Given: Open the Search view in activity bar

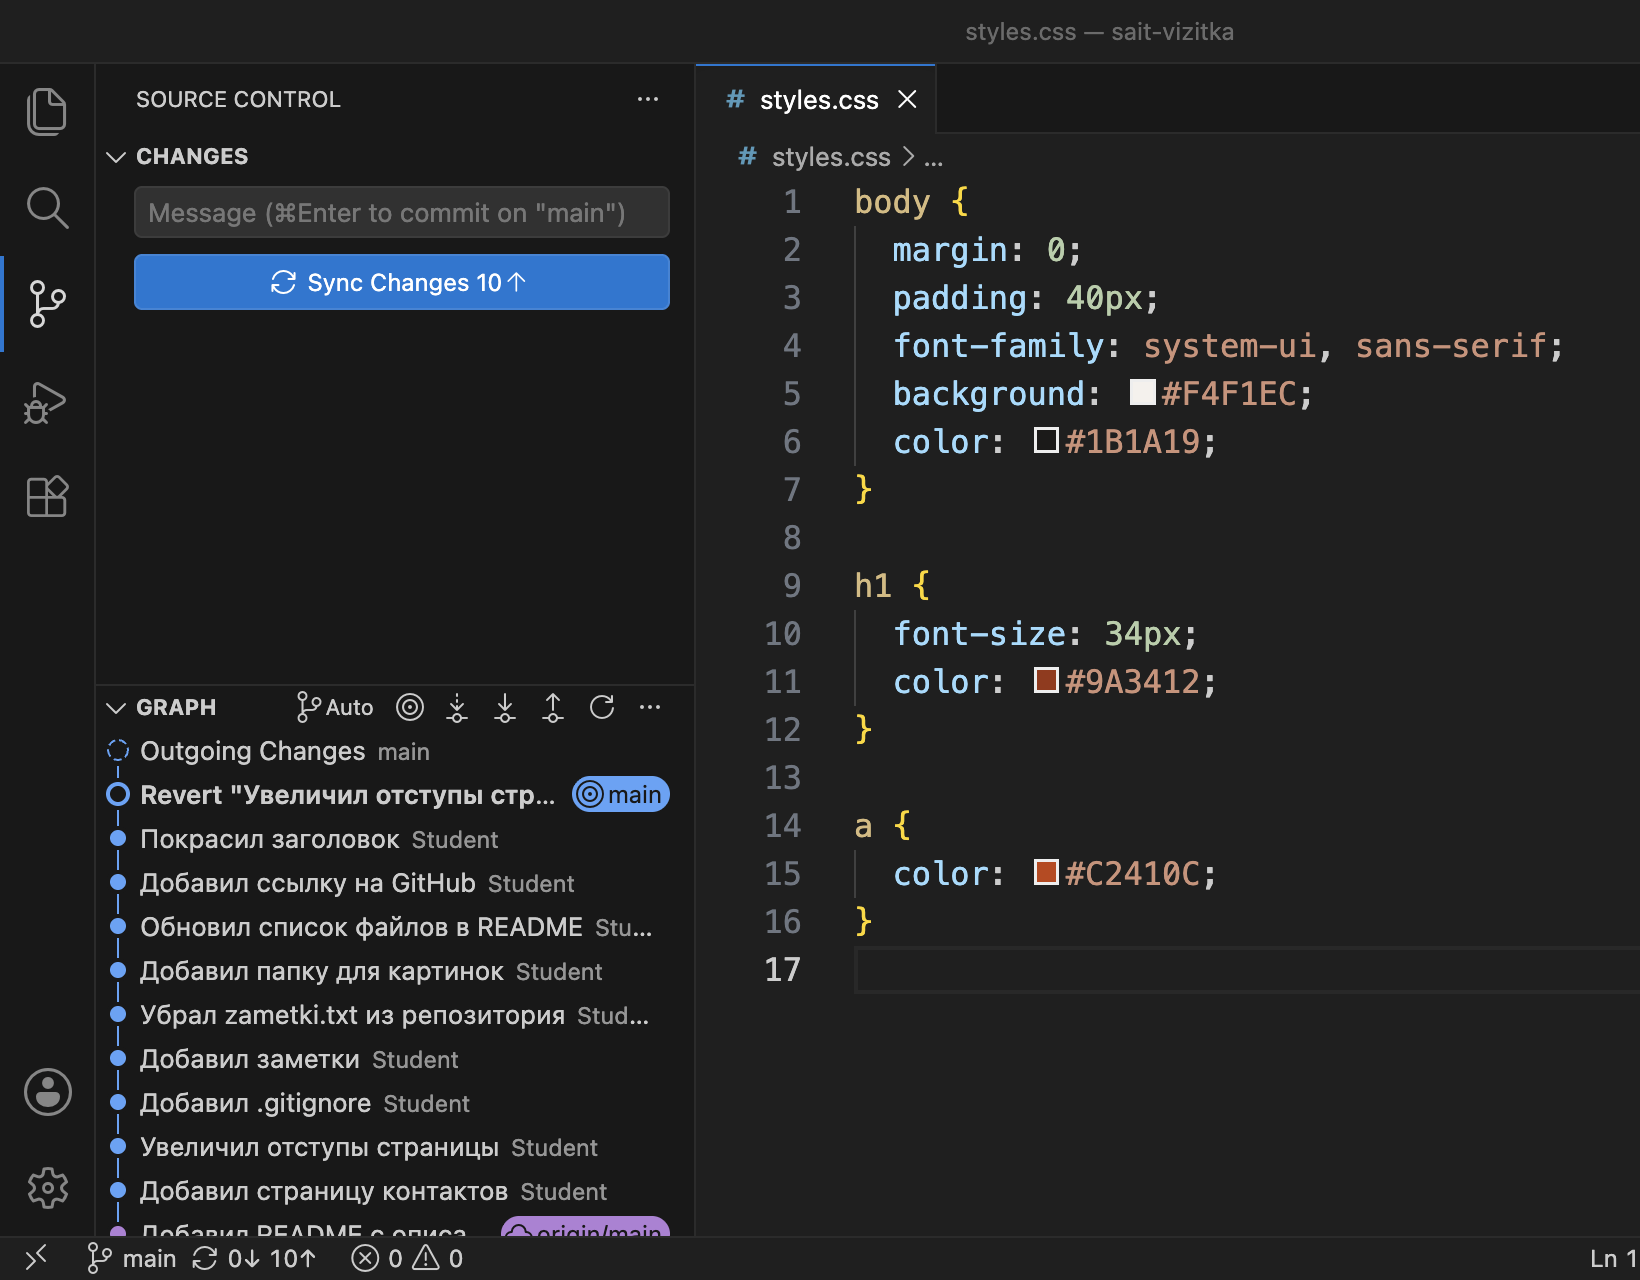Looking at the screenshot, I should tap(47, 207).
